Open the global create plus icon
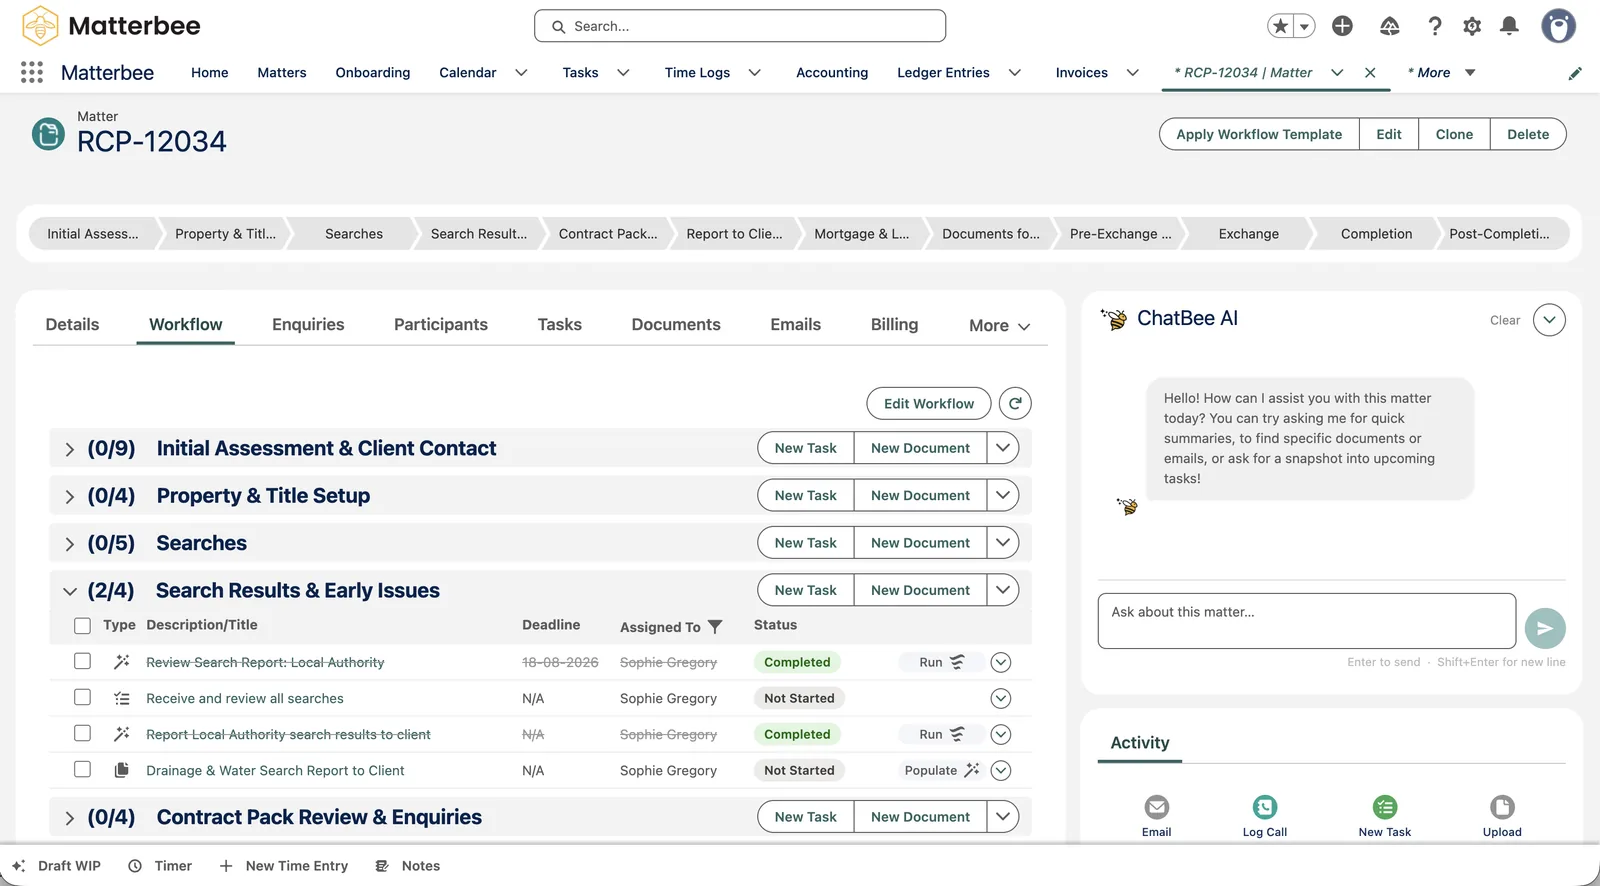Viewport: 1600px width, 886px height. 1342,26
